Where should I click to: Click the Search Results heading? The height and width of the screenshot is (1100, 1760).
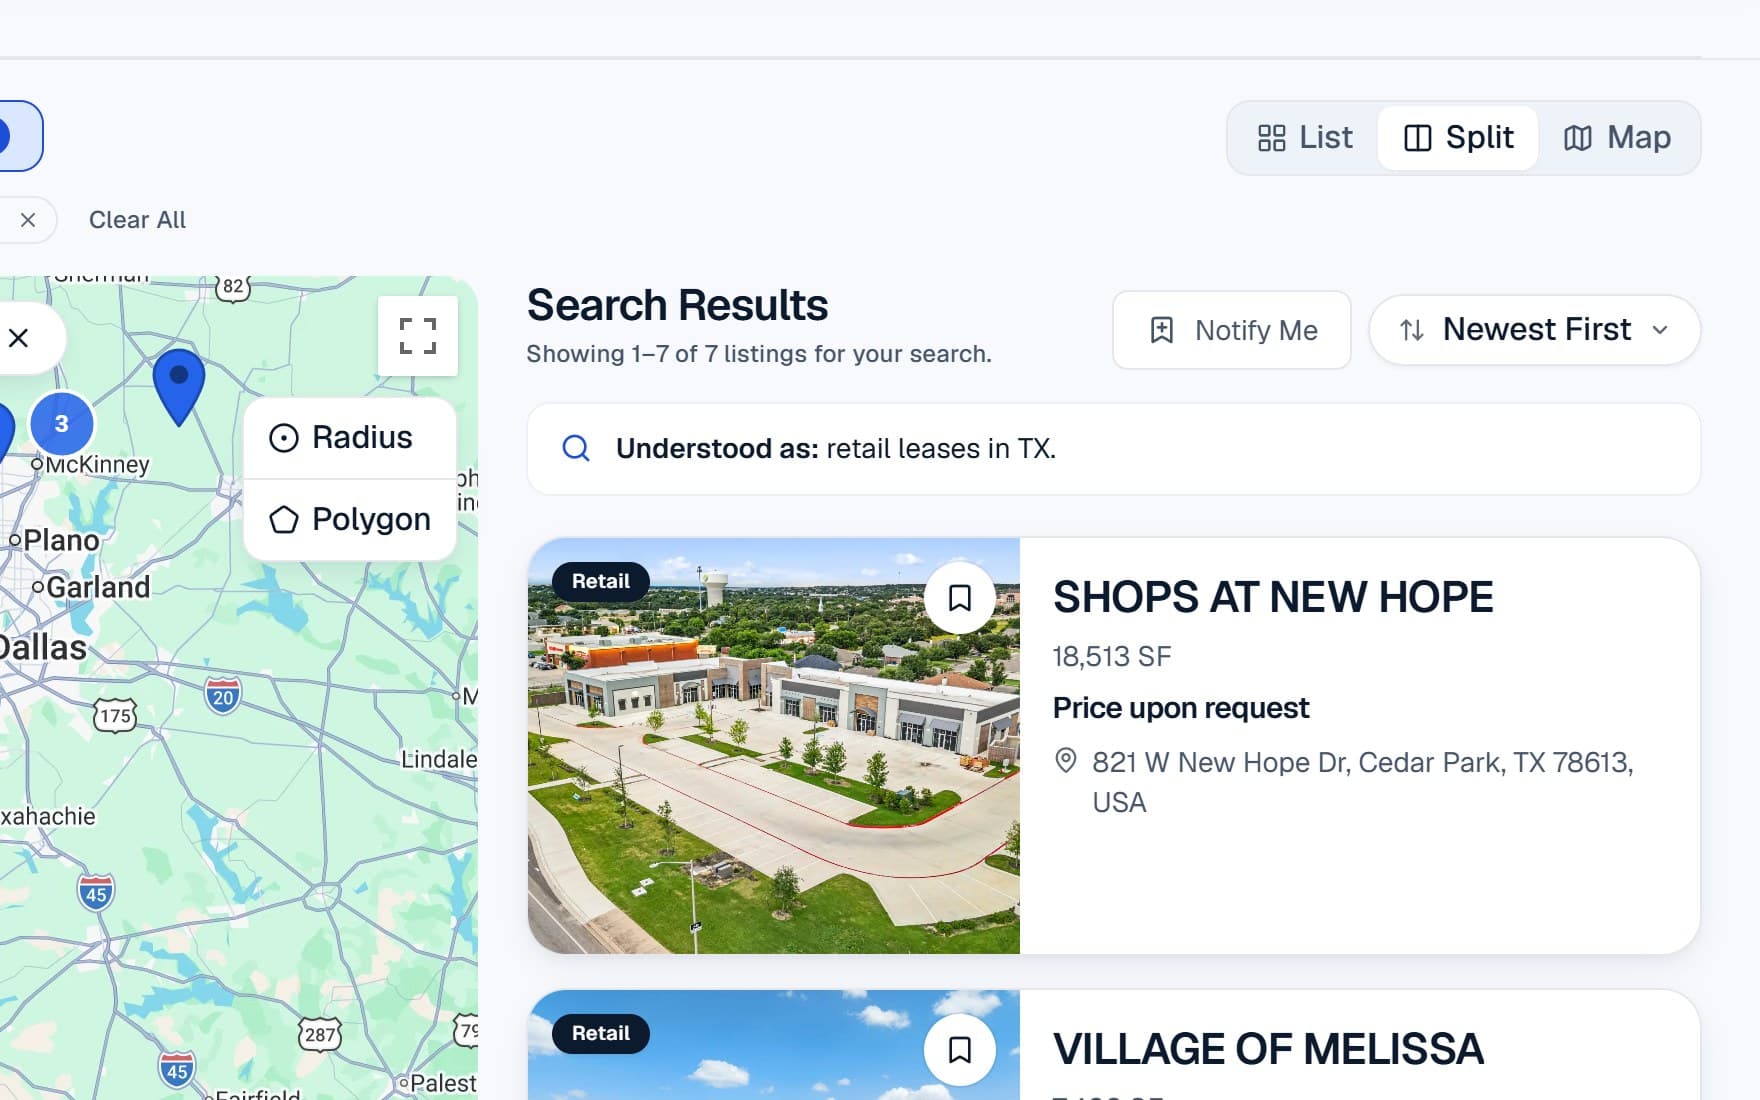(677, 305)
